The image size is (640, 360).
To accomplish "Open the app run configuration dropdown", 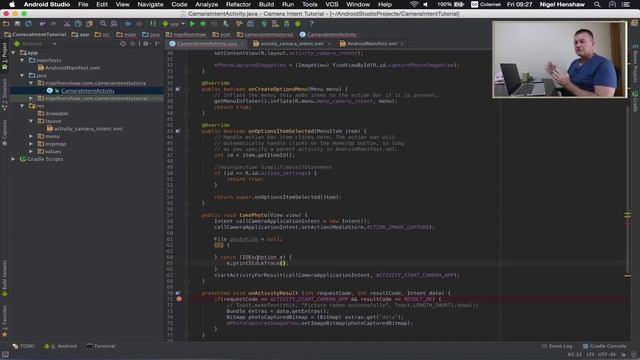I will pos(174,24).
